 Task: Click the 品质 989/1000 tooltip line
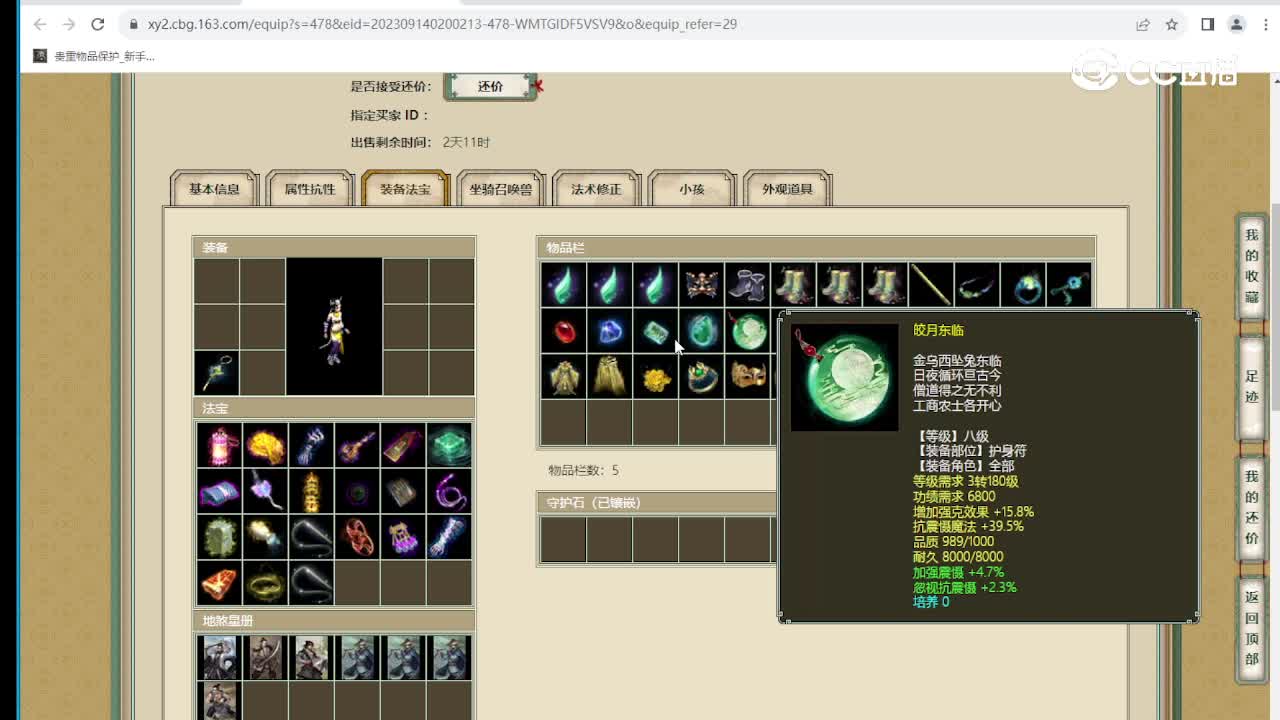pos(953,542)
